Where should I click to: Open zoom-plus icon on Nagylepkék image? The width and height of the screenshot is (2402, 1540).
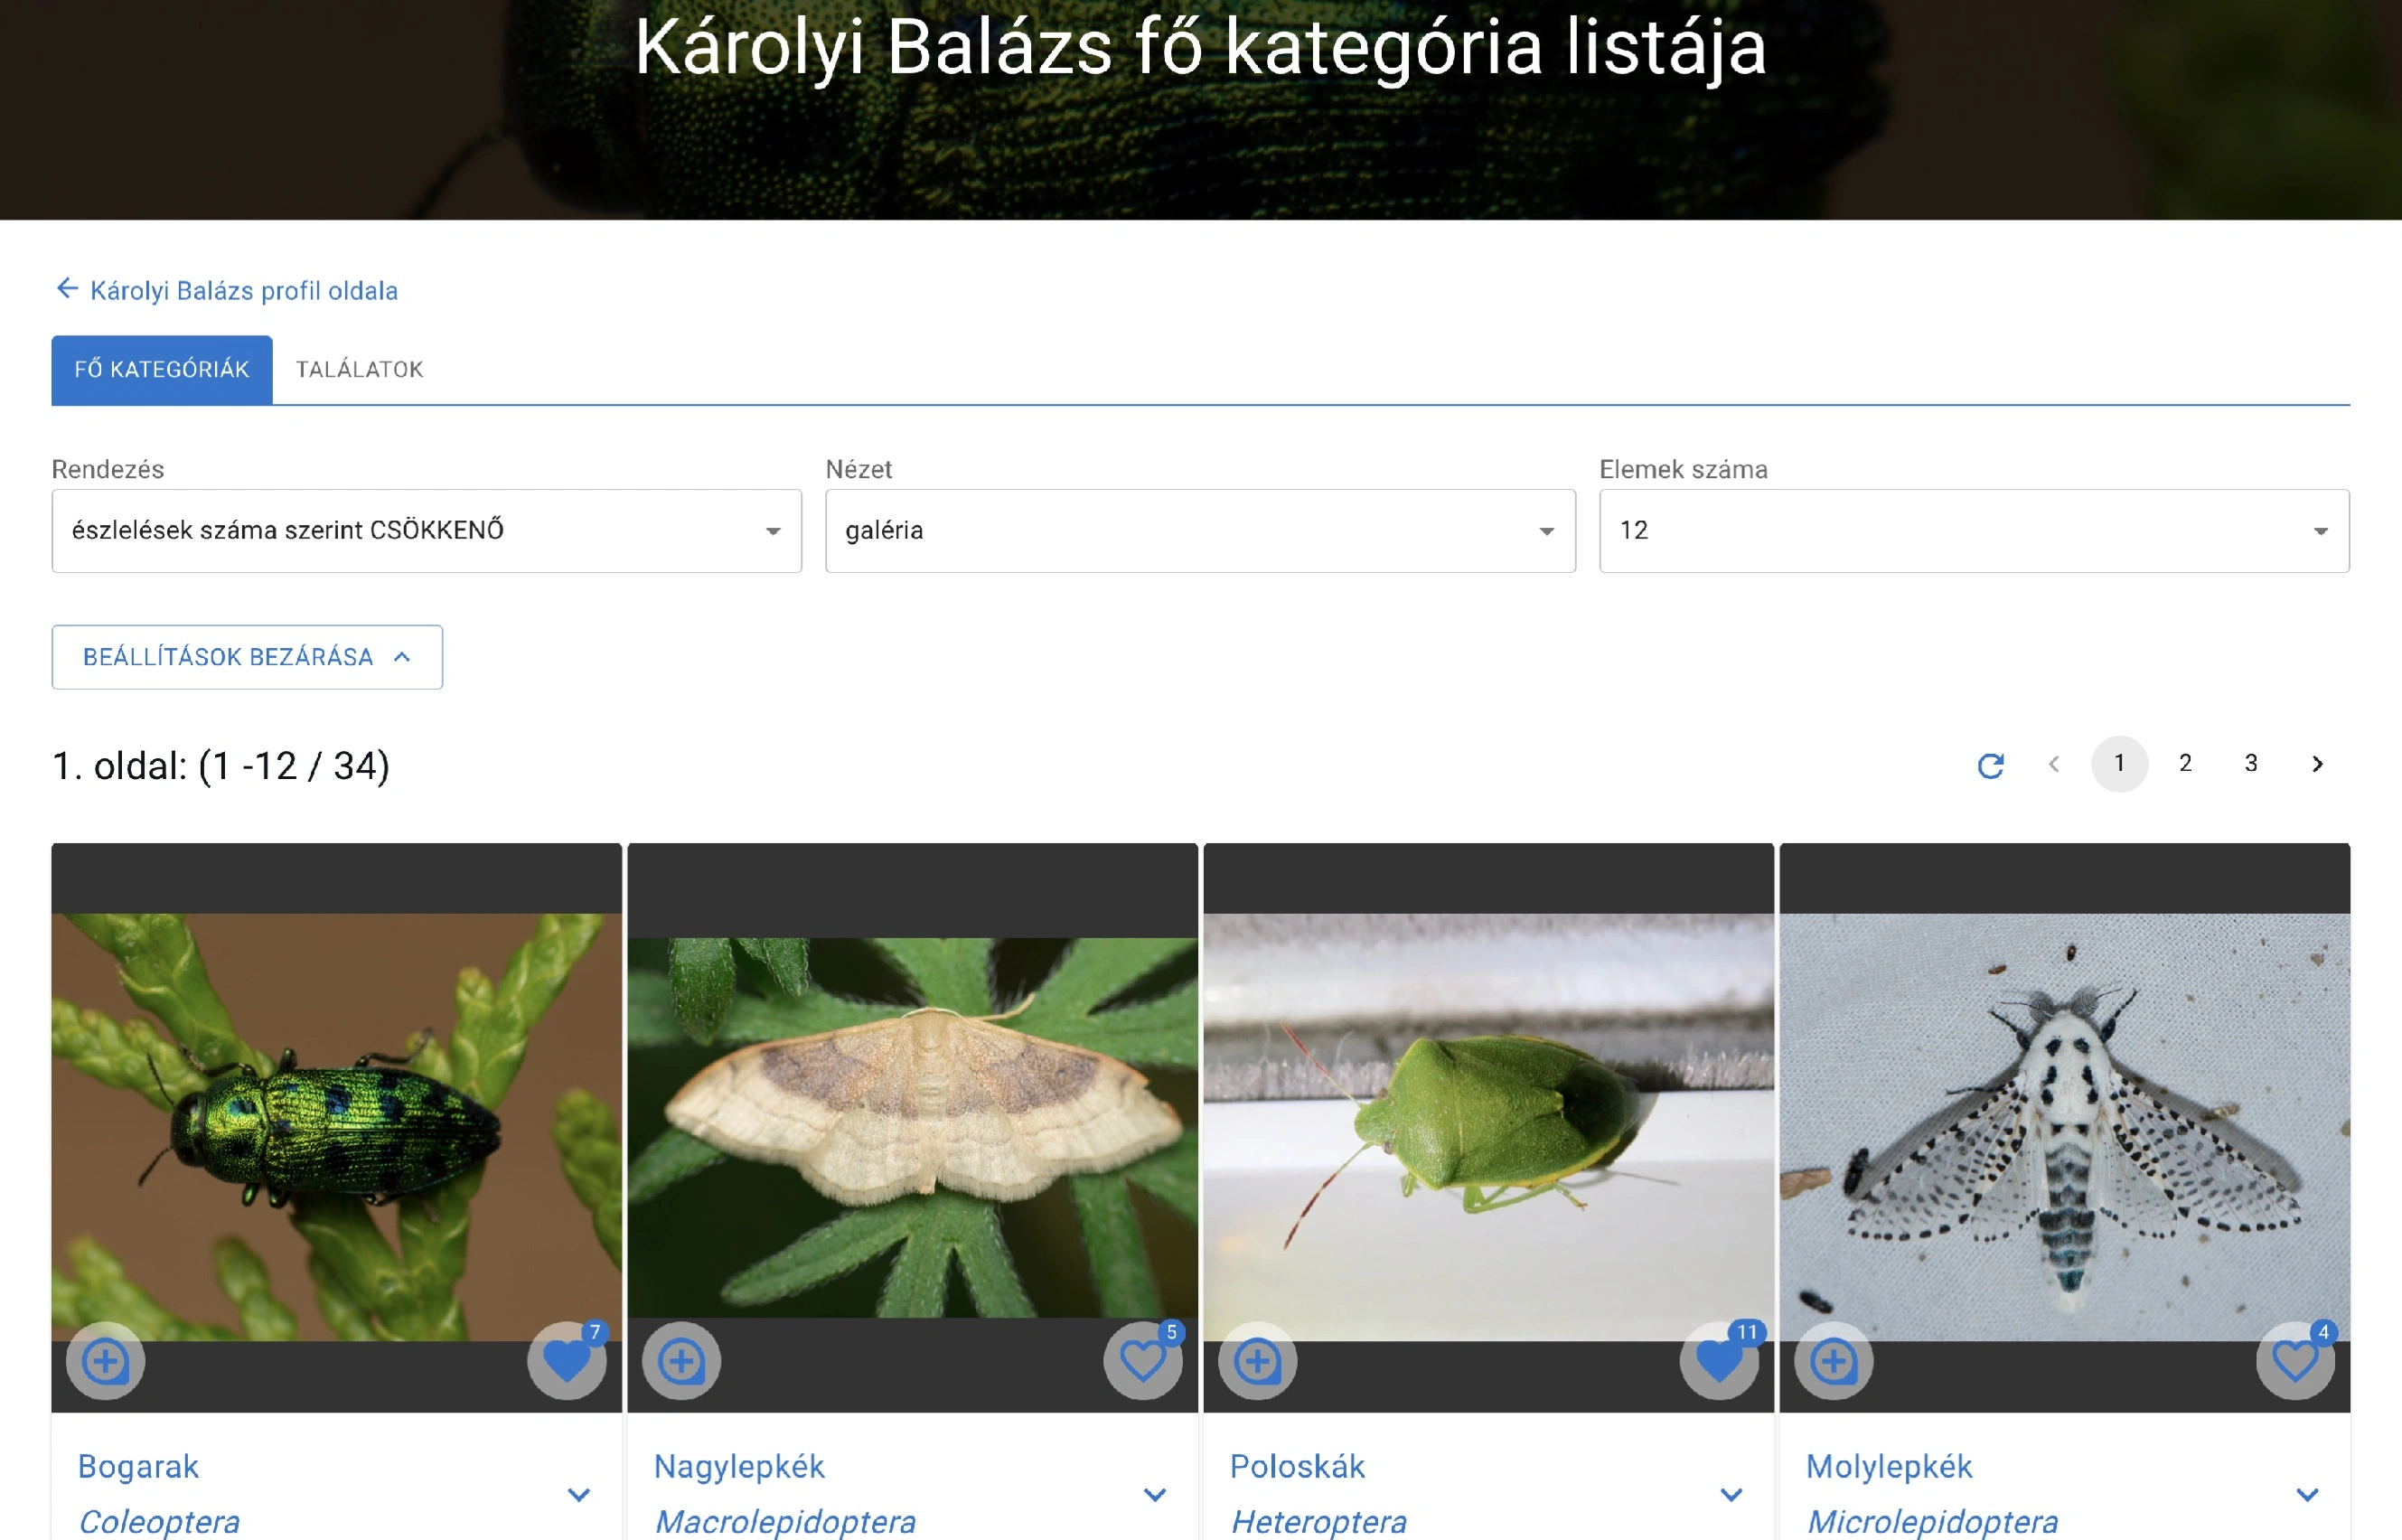click(681, 1361)
